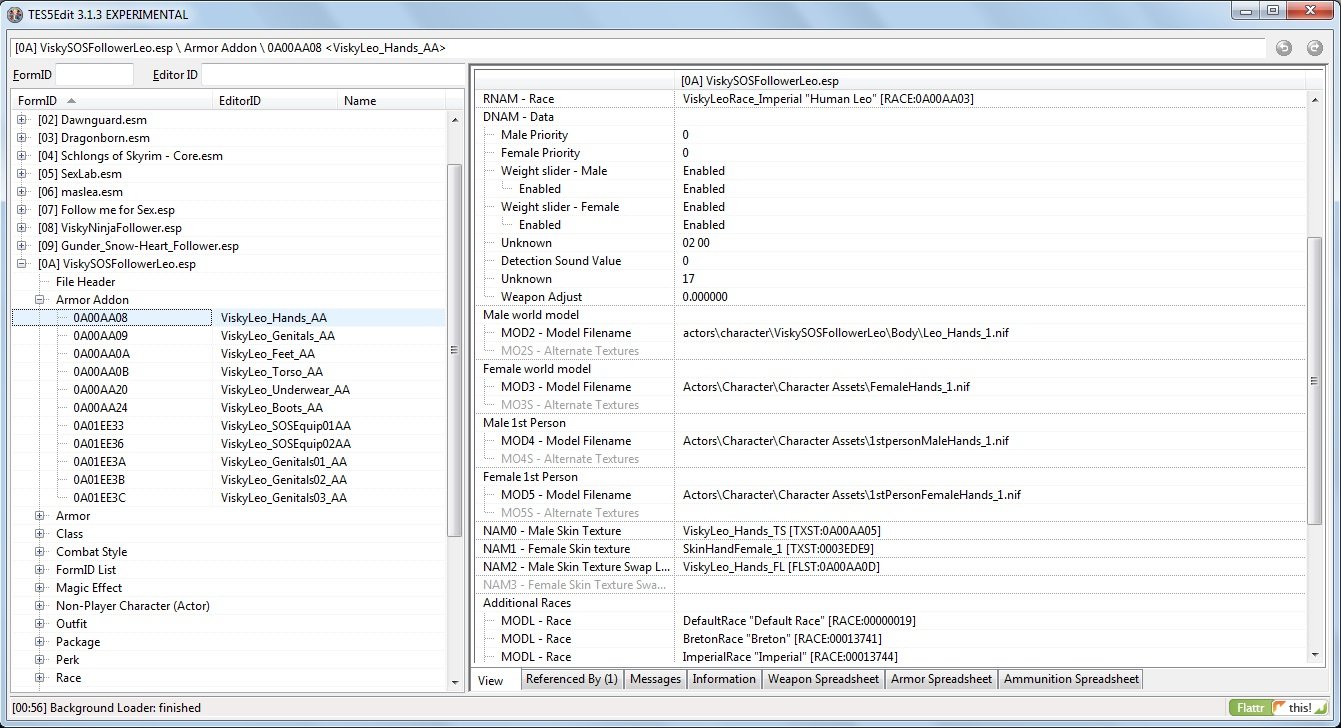Expand the Combat Style group

click(x=41, y=552)
